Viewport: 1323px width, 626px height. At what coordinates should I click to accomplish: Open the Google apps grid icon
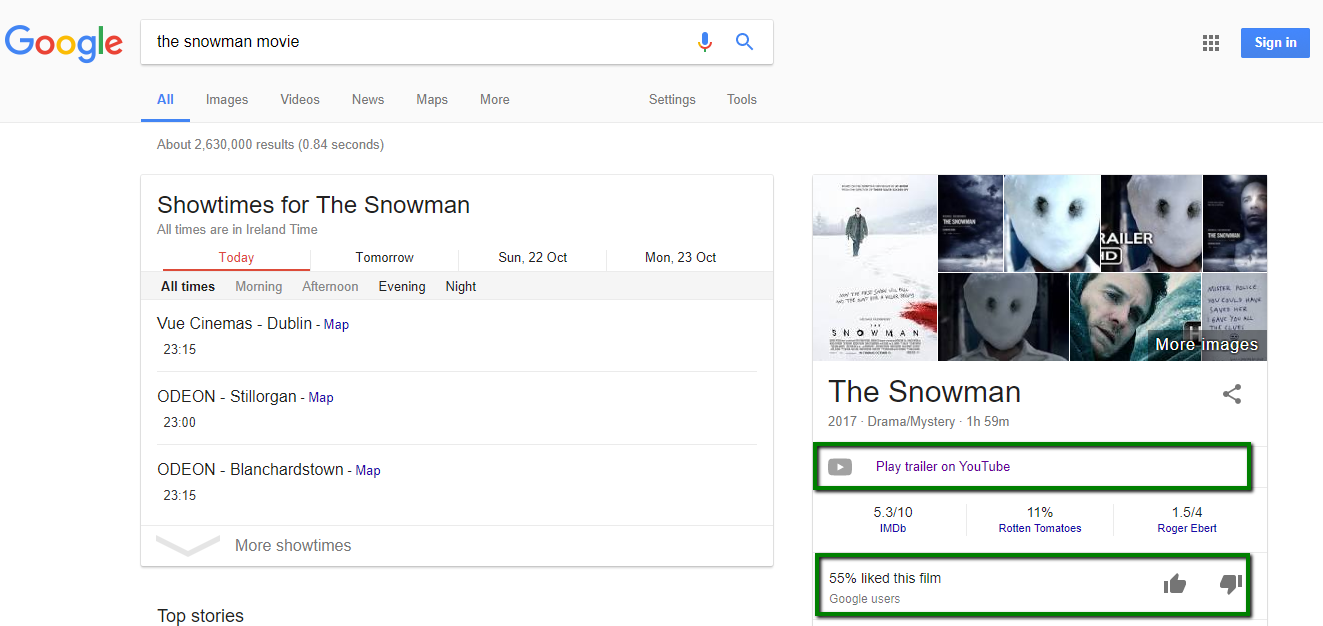[1211, 42]
